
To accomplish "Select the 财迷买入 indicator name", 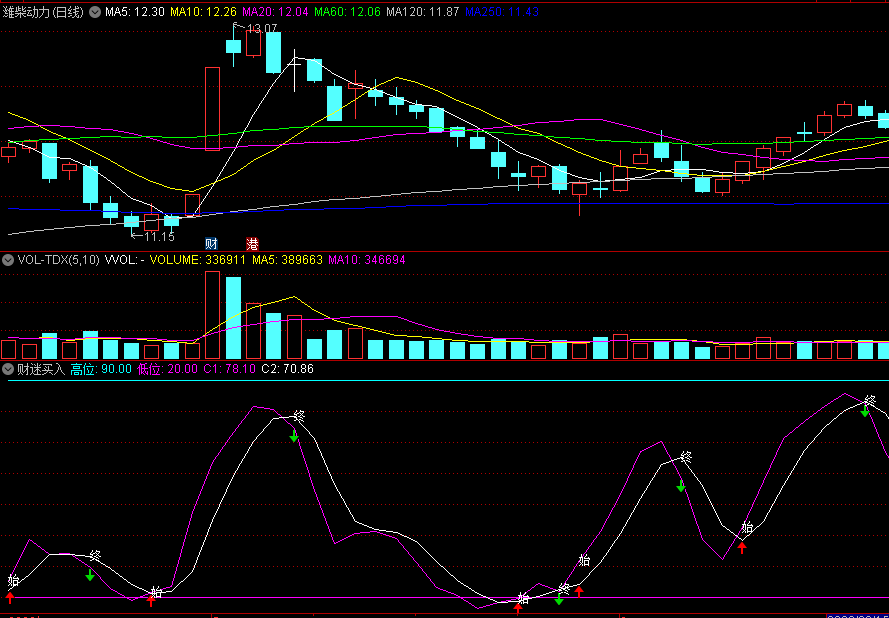I will click(41, 370).
